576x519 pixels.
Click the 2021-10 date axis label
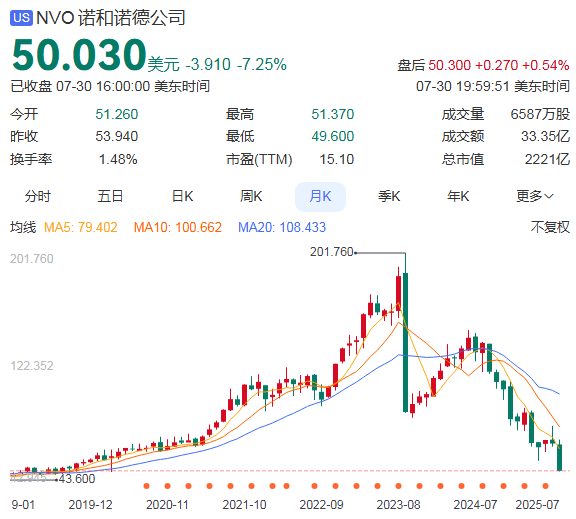tap(244, 505)
